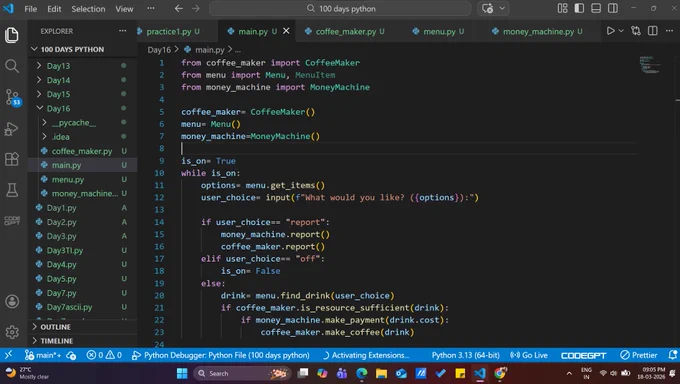
Task: Open more menu items ellipsis
Action: (150, 8)
